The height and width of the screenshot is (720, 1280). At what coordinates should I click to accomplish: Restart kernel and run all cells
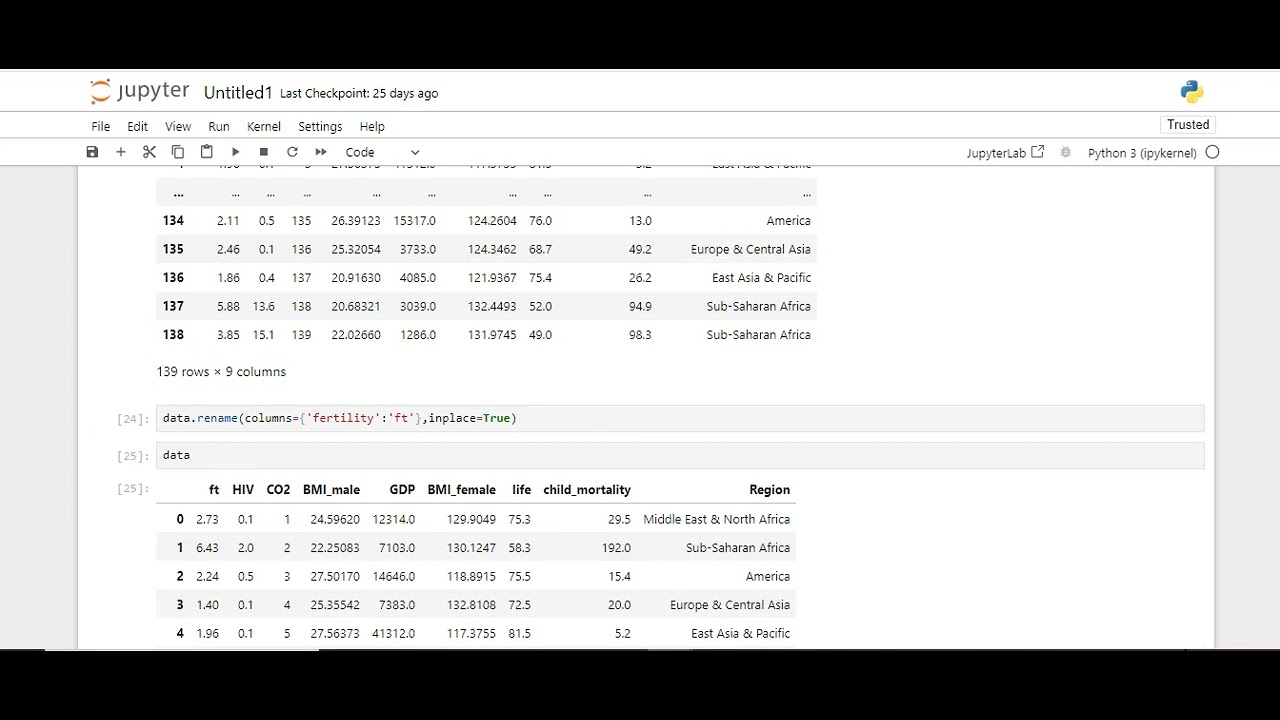(321, 152)
